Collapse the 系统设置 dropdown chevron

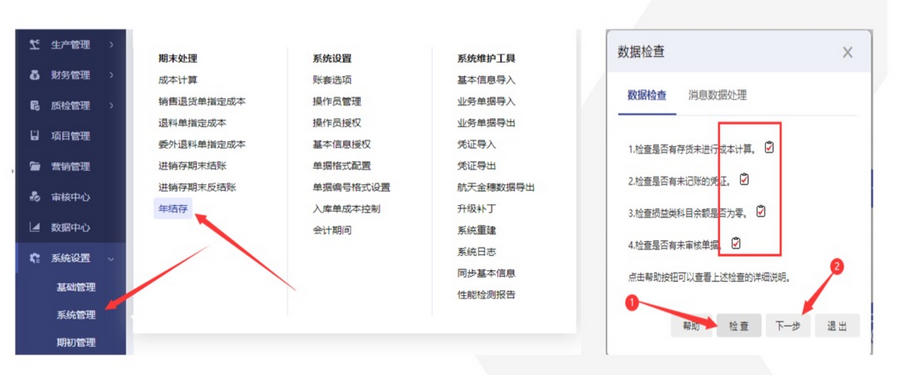coord(111,259)
